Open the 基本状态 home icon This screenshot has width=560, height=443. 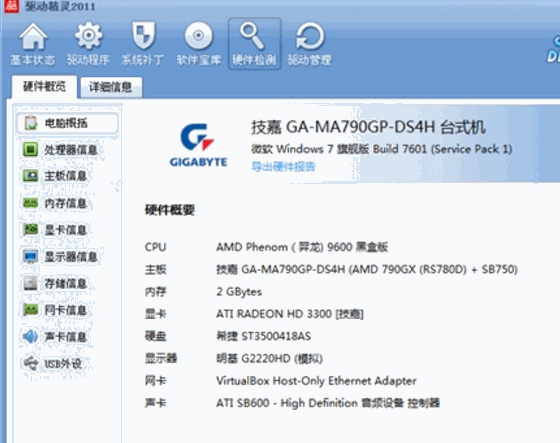click(x=33, y=36)
